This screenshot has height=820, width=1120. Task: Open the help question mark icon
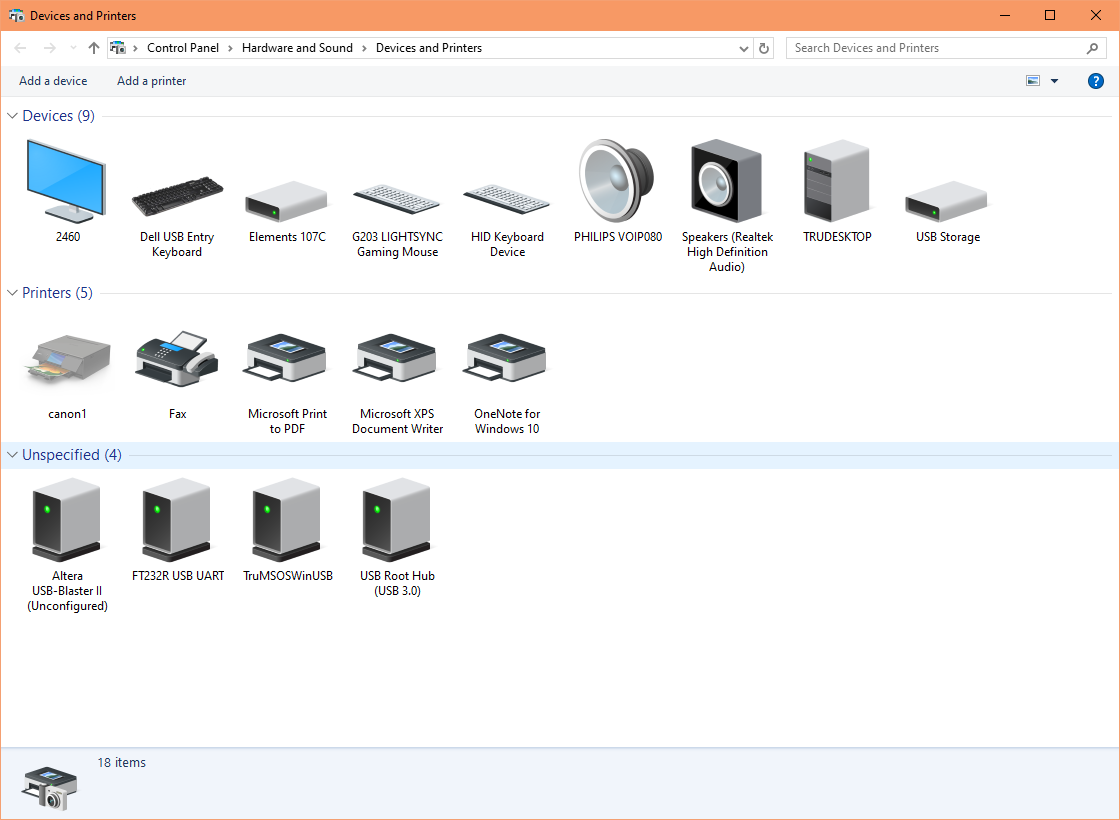(1095, 81)
